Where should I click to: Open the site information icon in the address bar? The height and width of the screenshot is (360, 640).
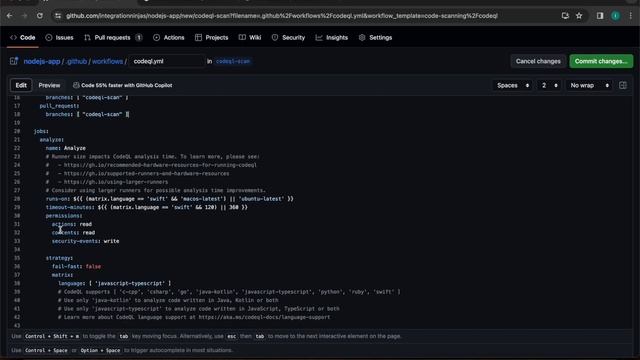(x=58, y=16)
